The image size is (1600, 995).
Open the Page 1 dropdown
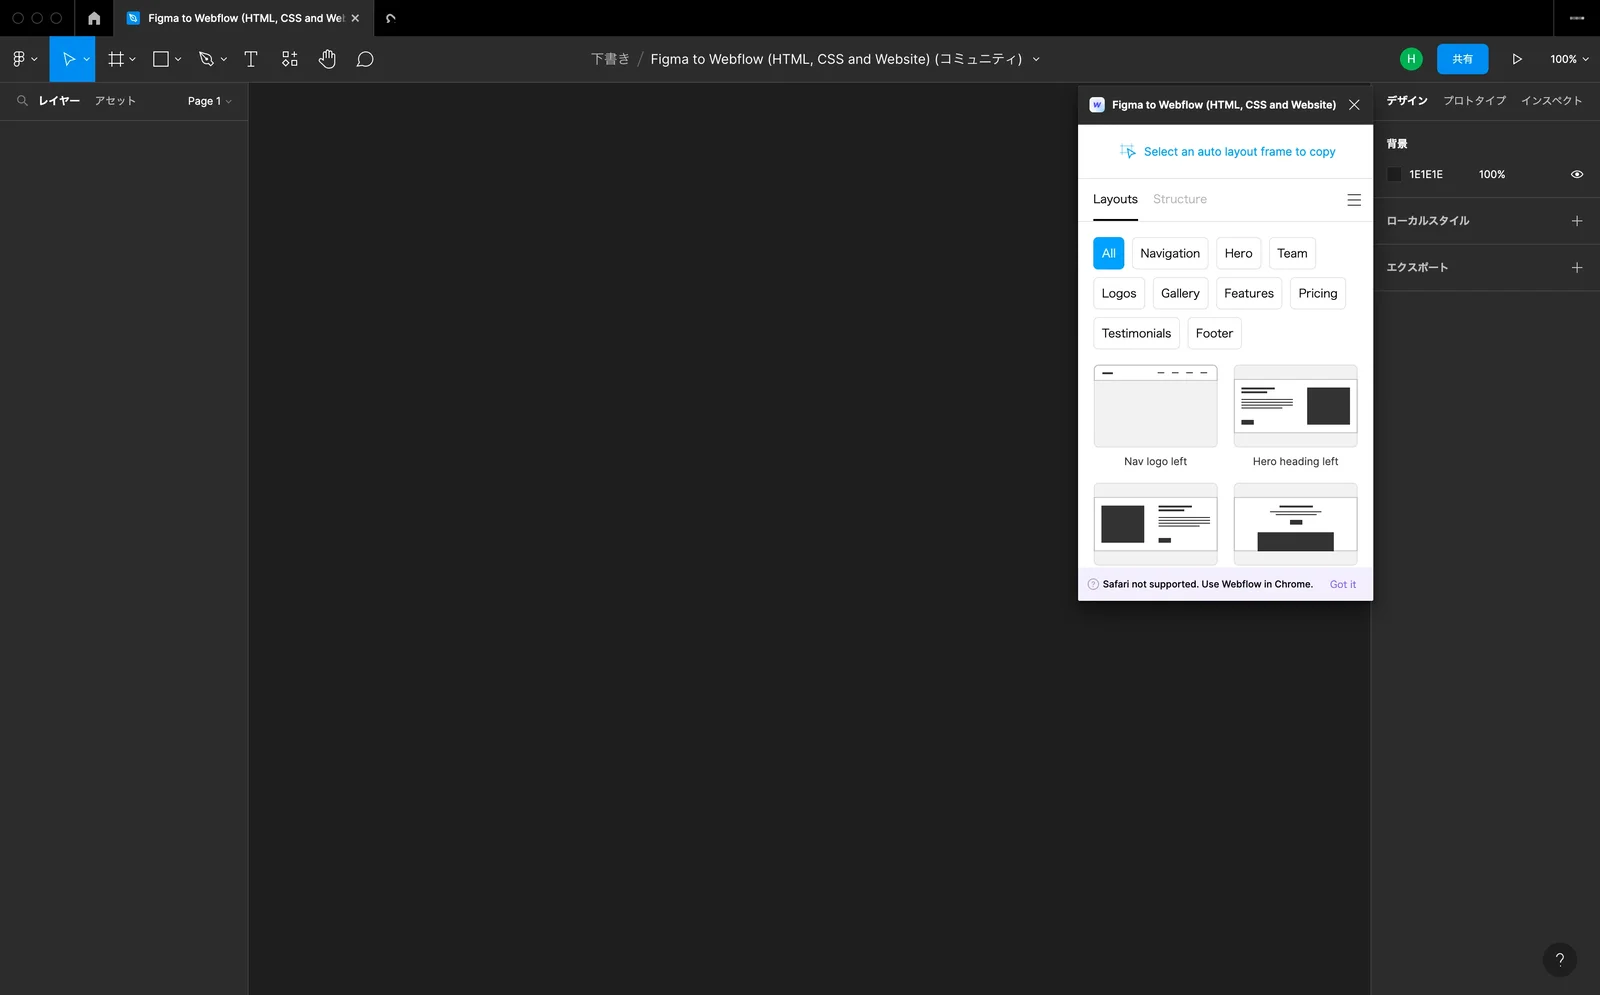pos(209,100)
